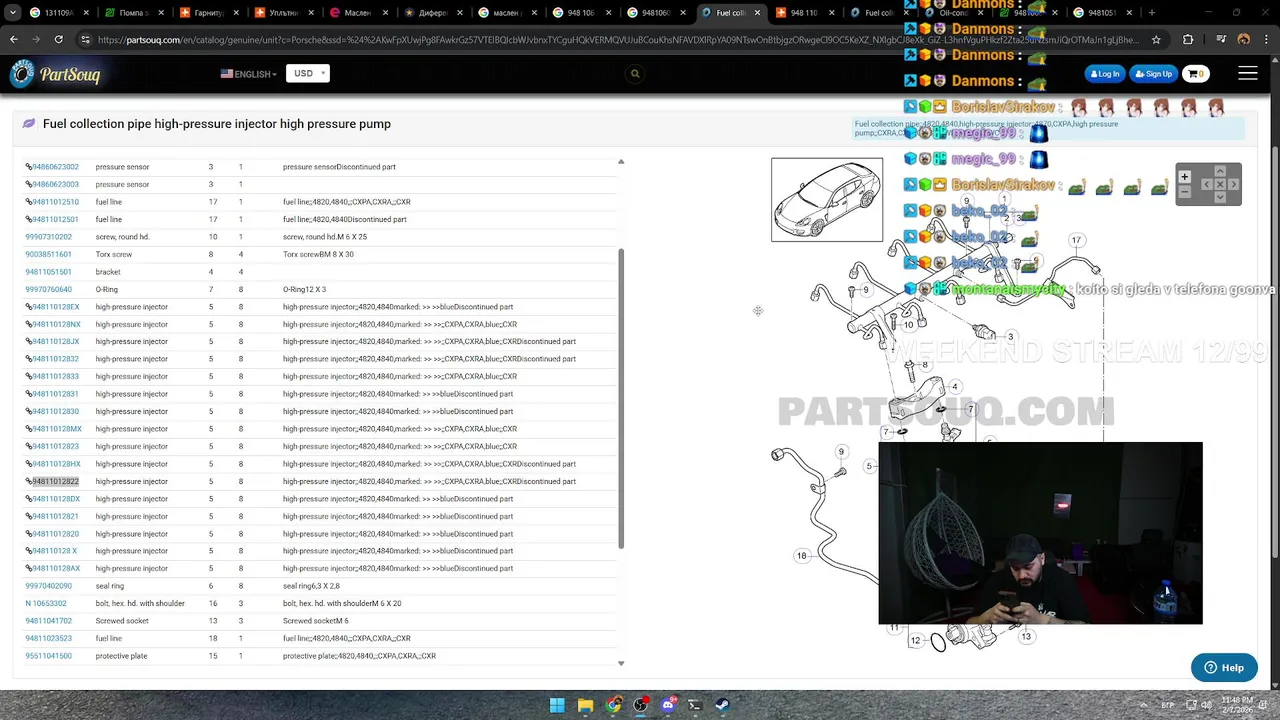Open Chrome icon on taskbar
The image size is (1280, 720).
tap(613, 705)
